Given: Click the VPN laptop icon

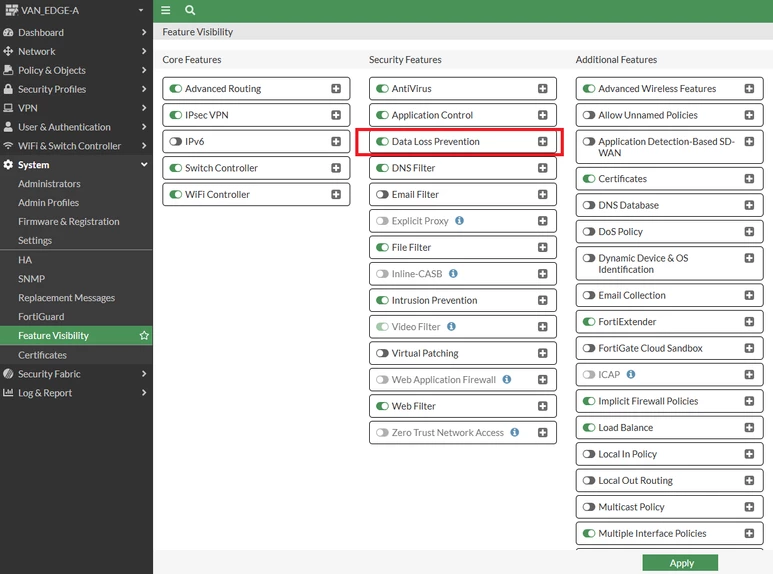Looking at the screenshot, I should 8,108.
